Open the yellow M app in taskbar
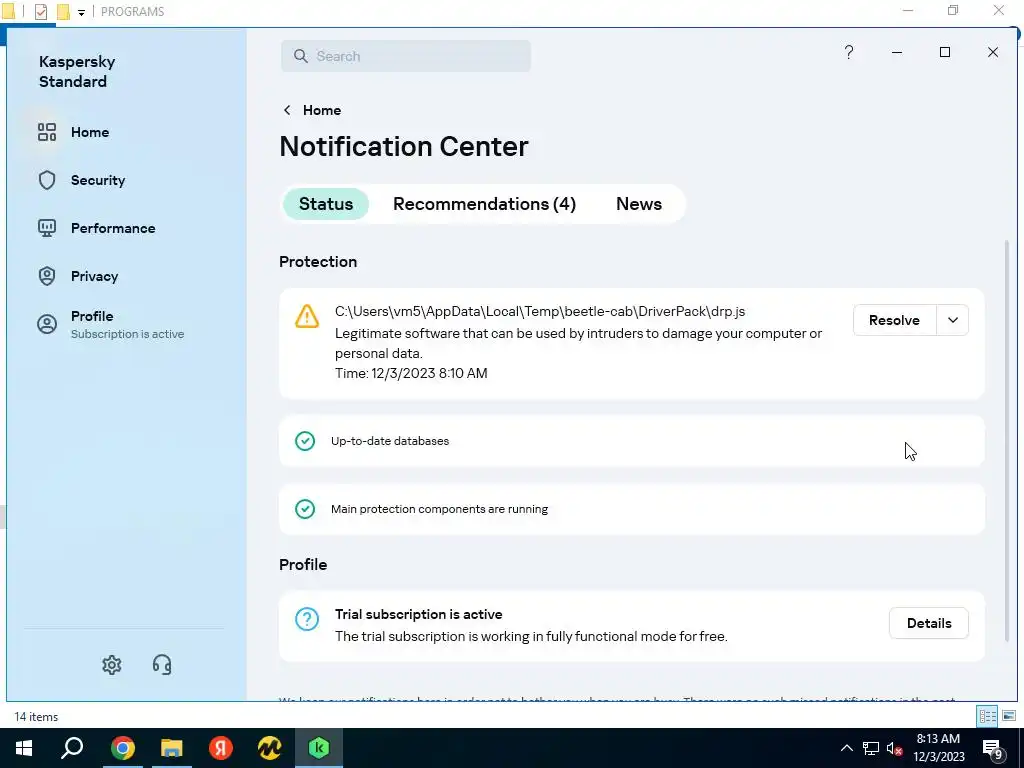The width and height of the screenshot is (1024, 768). tap(270, 748)
